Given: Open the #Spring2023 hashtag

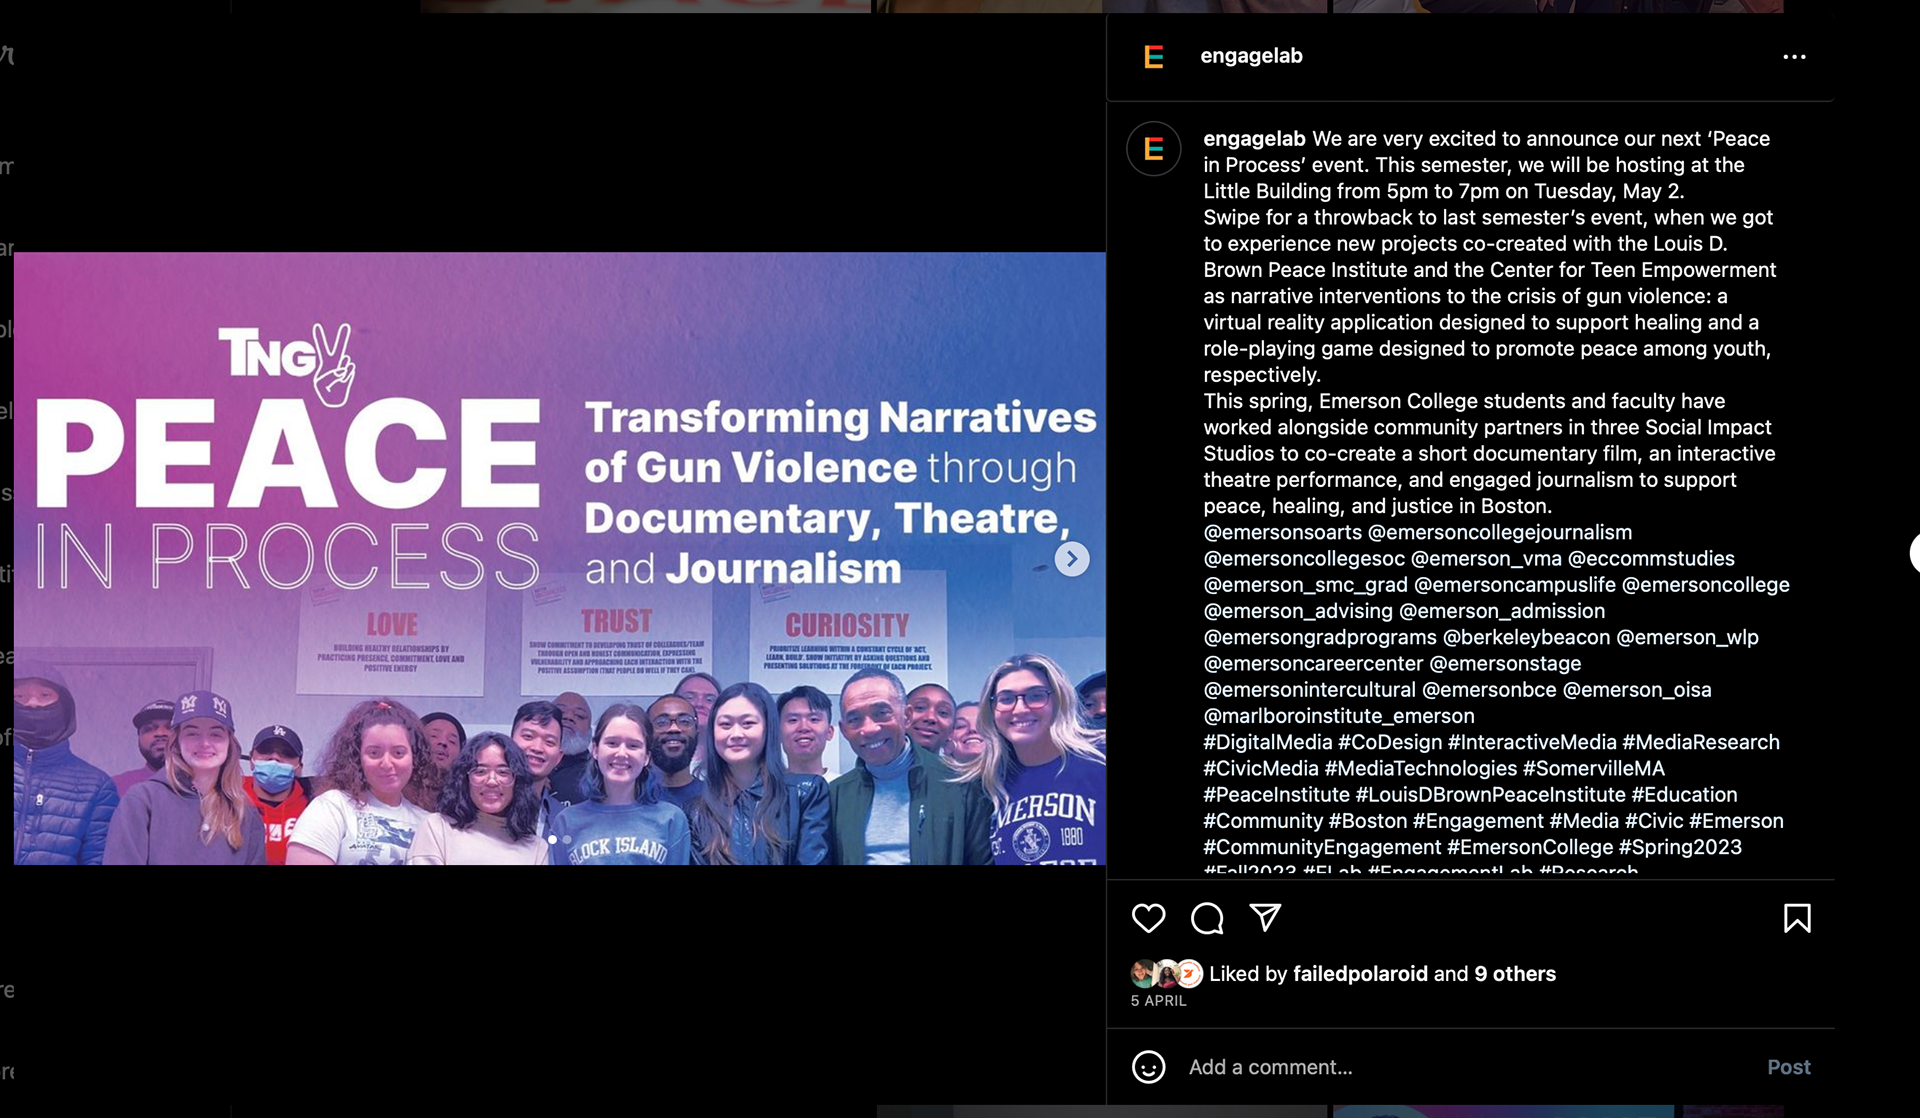Looking at the screenshot, I should (1680, 847).
